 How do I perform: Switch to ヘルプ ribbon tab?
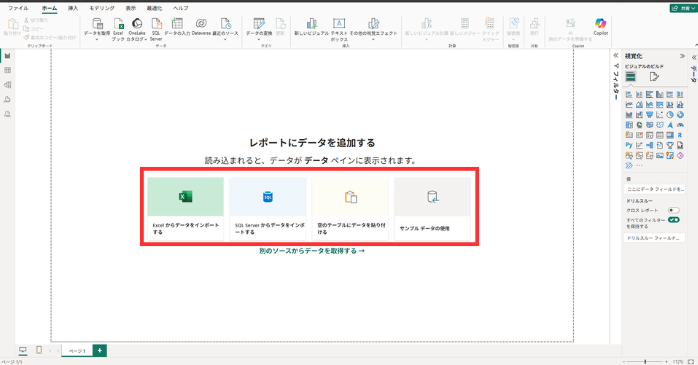click(181, 8)
